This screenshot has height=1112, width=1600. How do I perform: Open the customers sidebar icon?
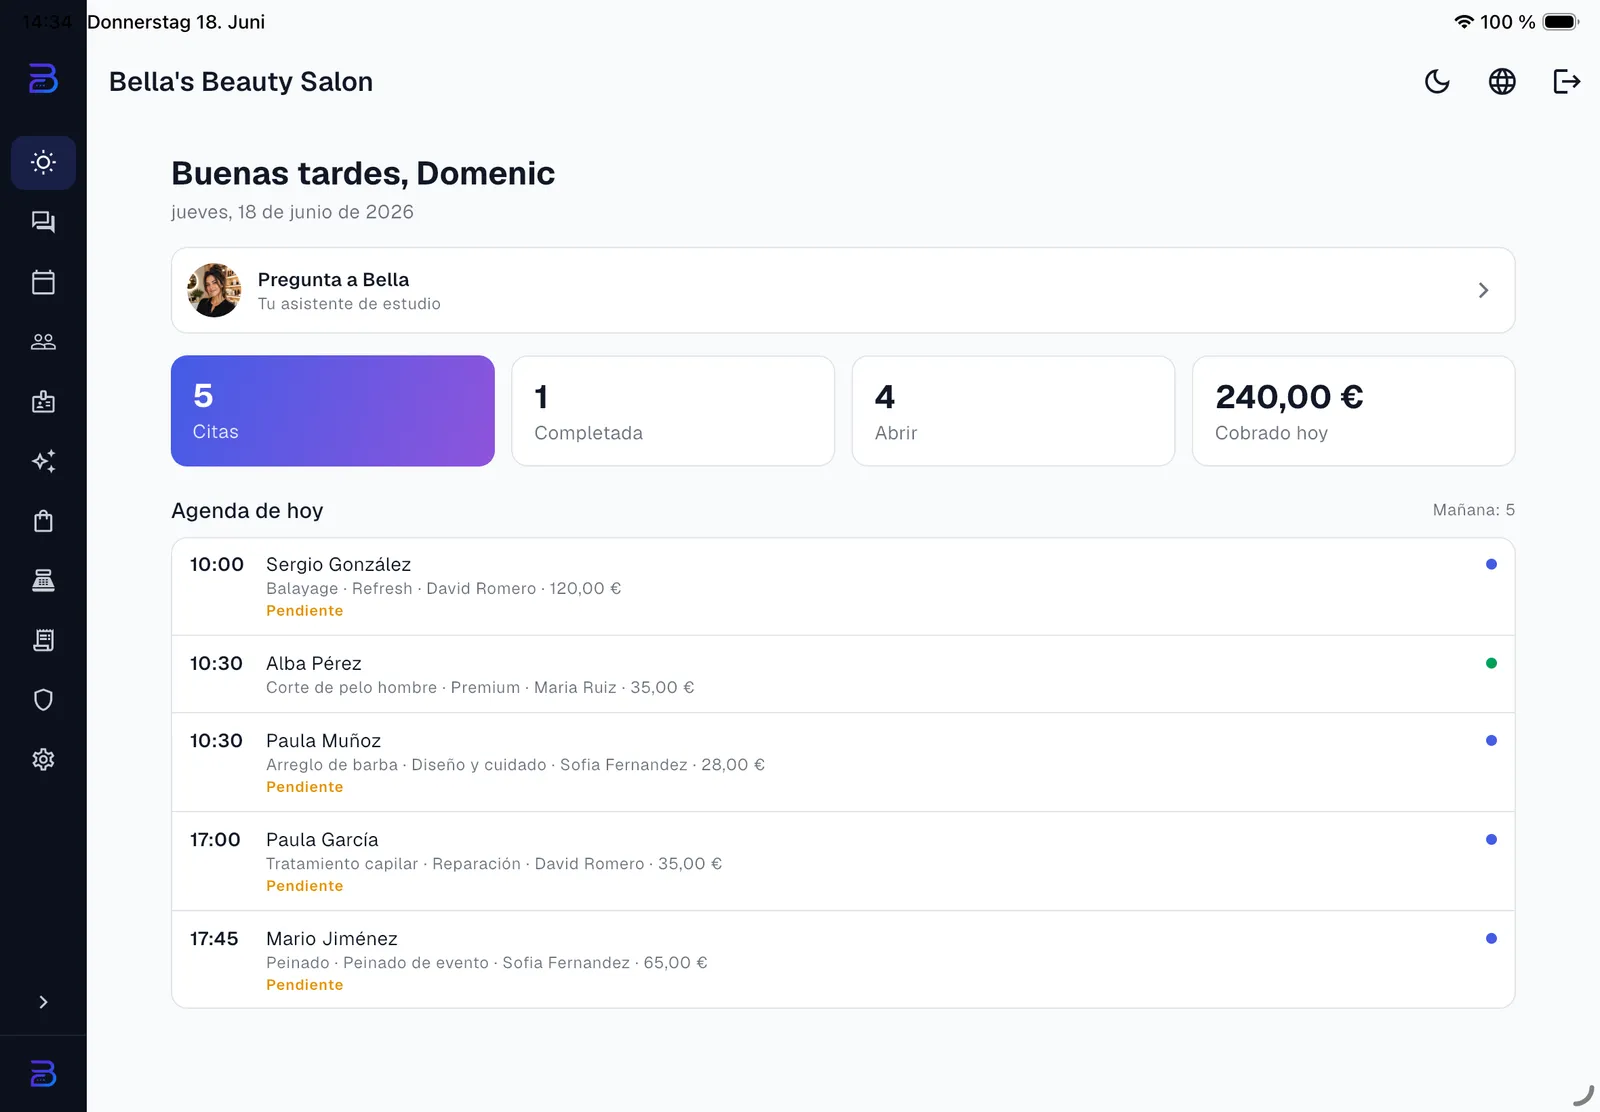[x=43, y=342]
